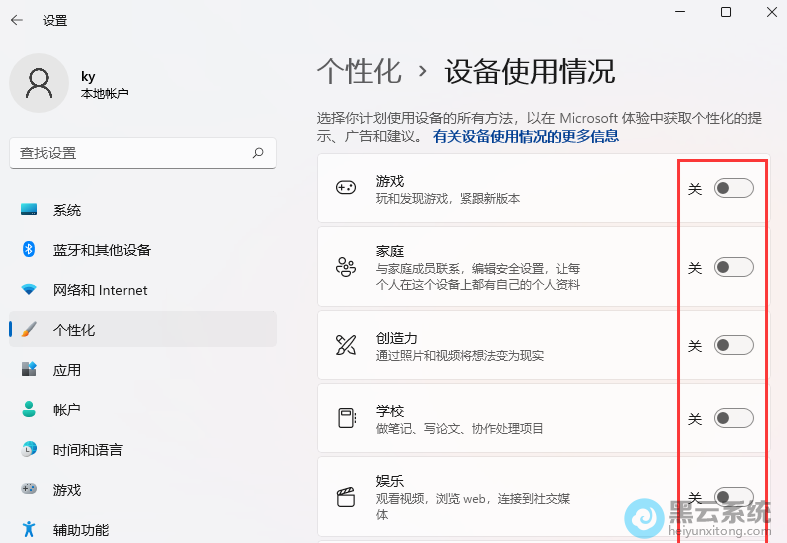Click the clapperboard icon on 娱乐 card
The image size is (787, 543).
click(x=346, y=497)
